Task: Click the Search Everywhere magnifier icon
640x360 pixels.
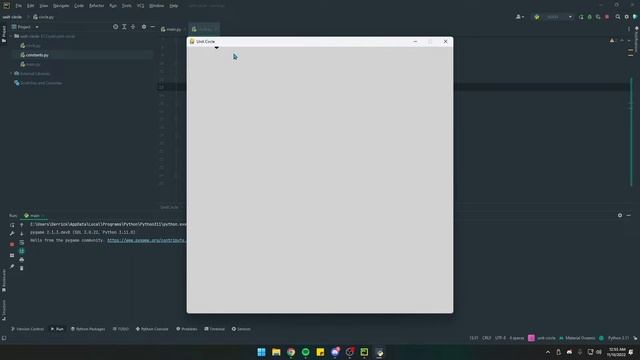Action: [x=618, y=17]
